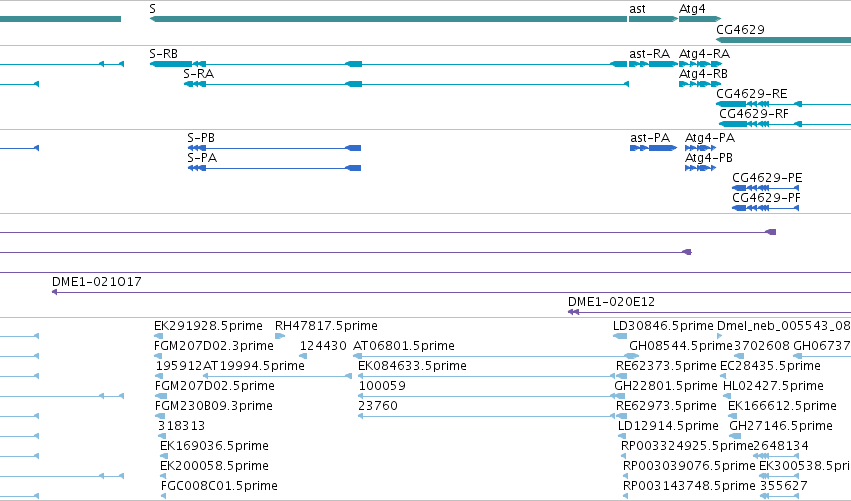Viewport: 851px width, 501px height.
Task: Click the EK169036.5prime label
Action: coord(214,446)
